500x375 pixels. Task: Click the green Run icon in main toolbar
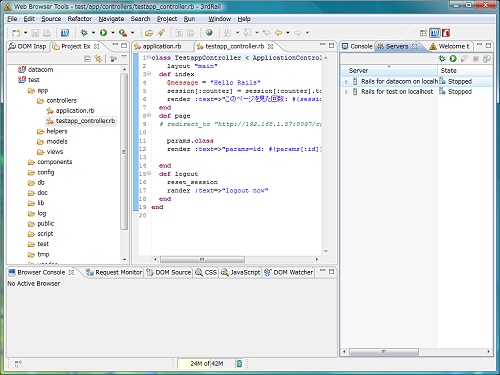103,33
